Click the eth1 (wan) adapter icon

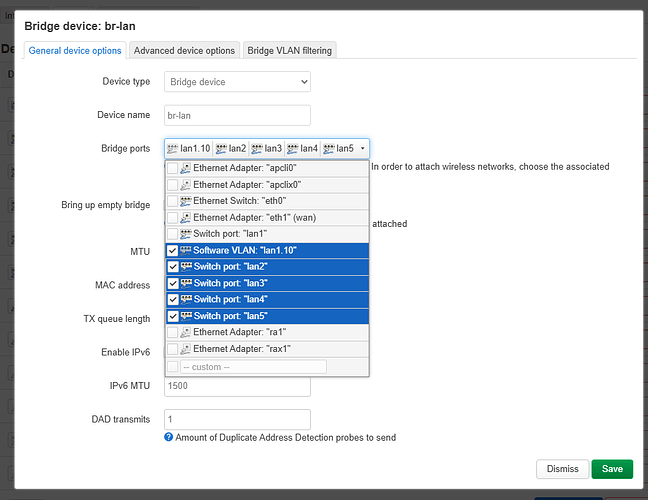(186, 217)
